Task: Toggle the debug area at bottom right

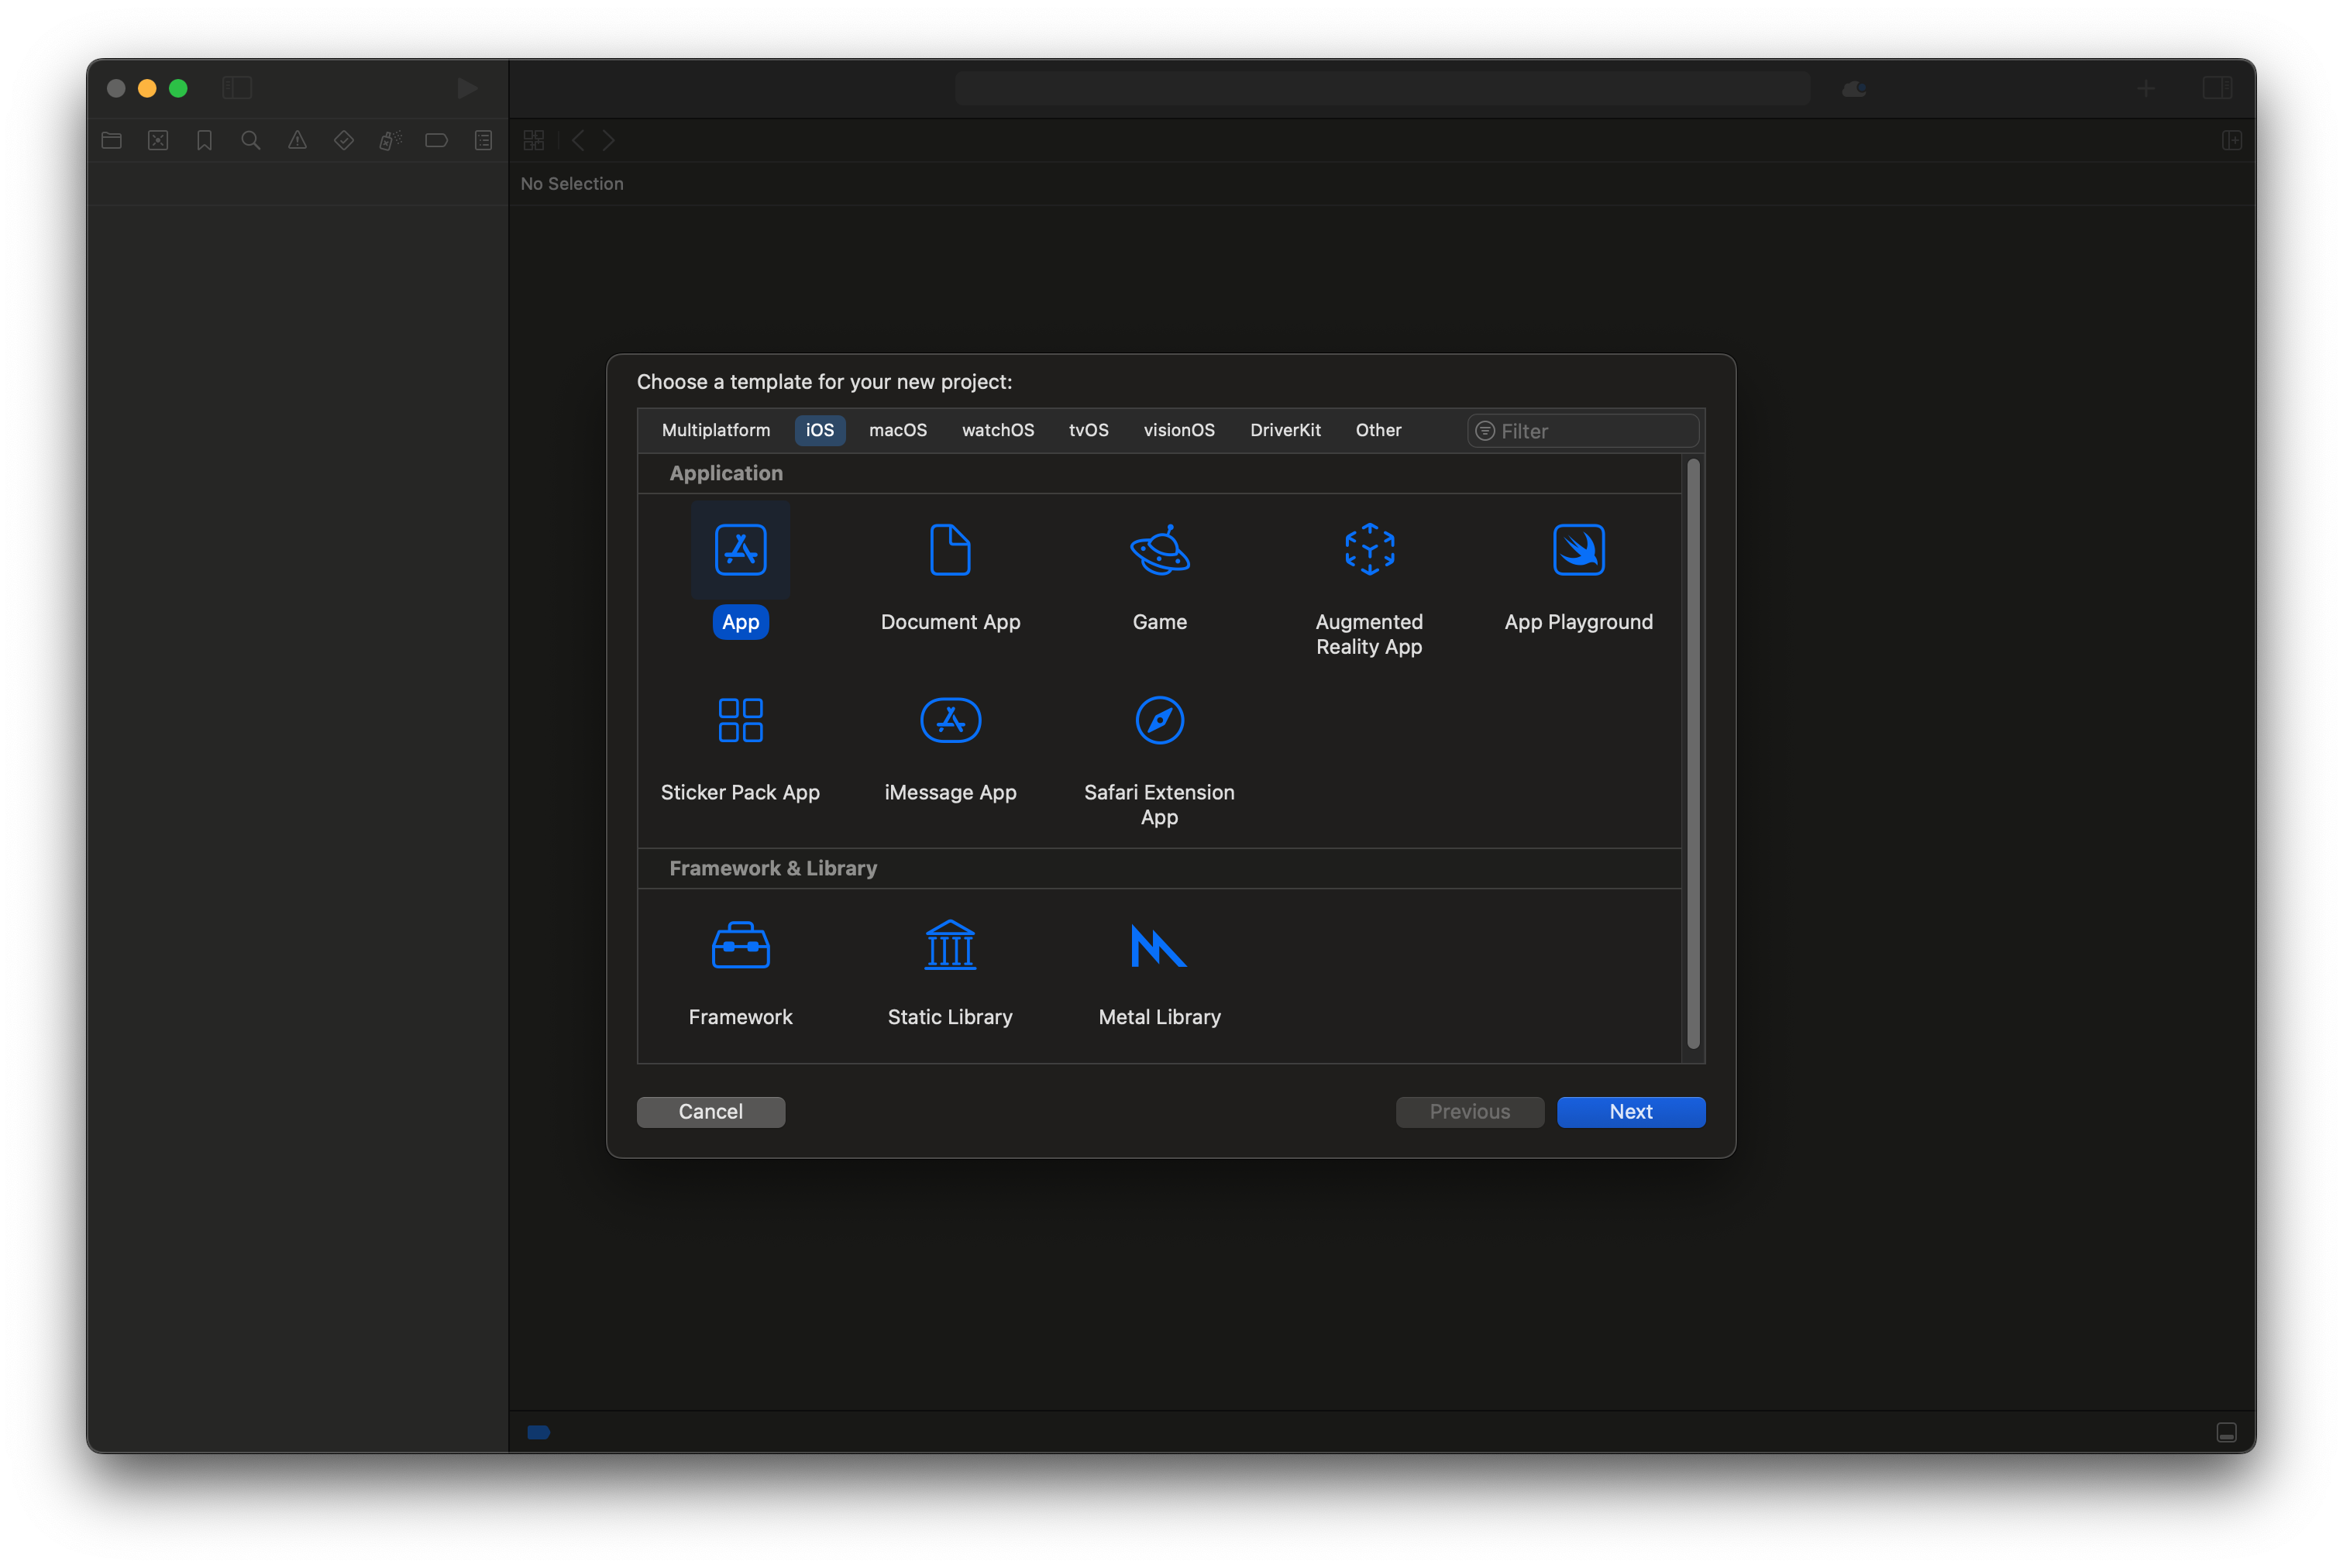Action: click(2226, 1432)
